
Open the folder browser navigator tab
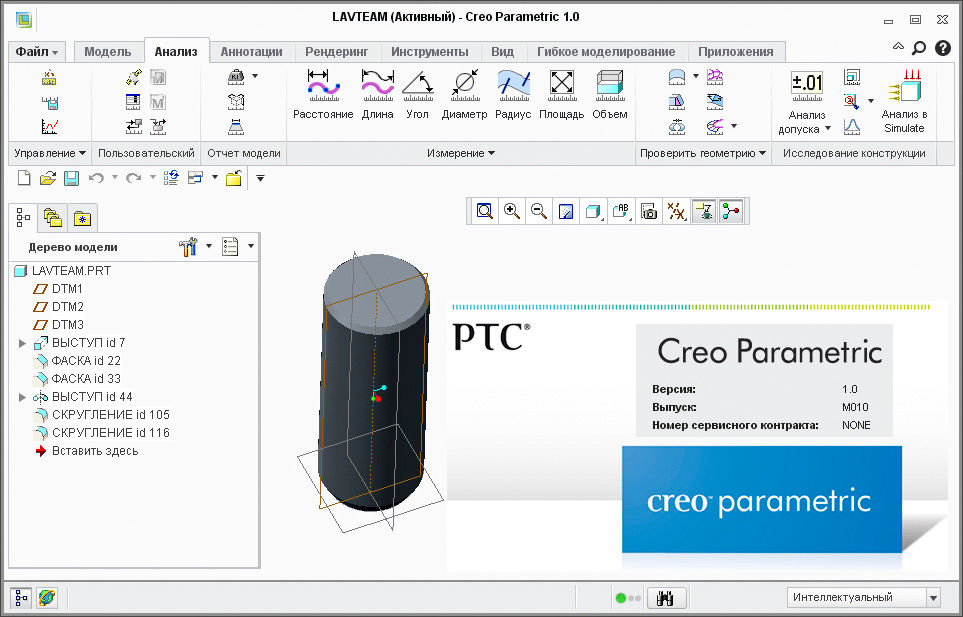coord(53,218)
